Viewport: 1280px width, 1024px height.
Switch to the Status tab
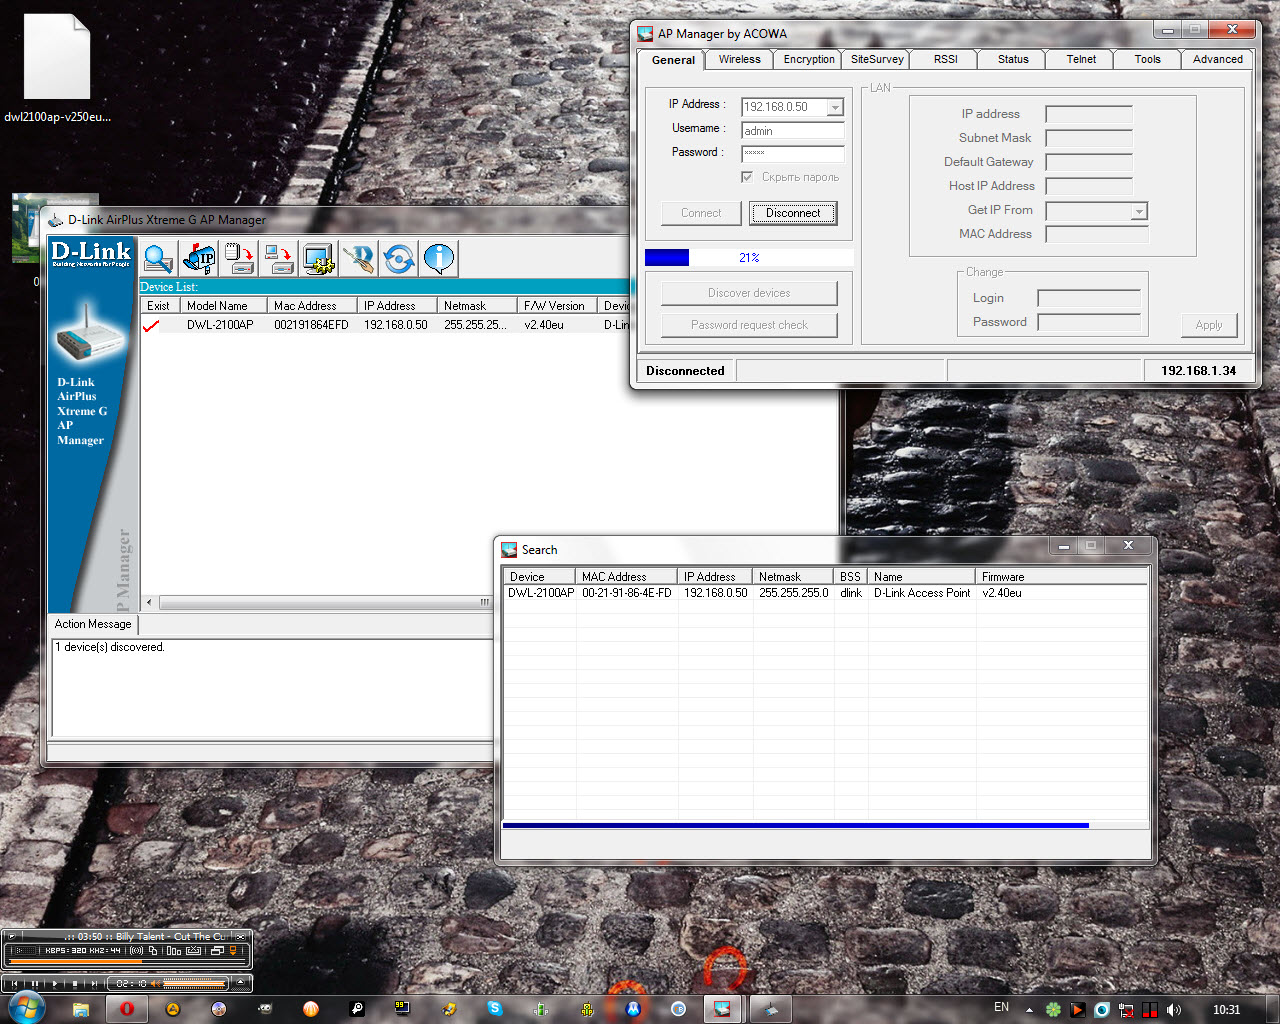pos(1013,59)
